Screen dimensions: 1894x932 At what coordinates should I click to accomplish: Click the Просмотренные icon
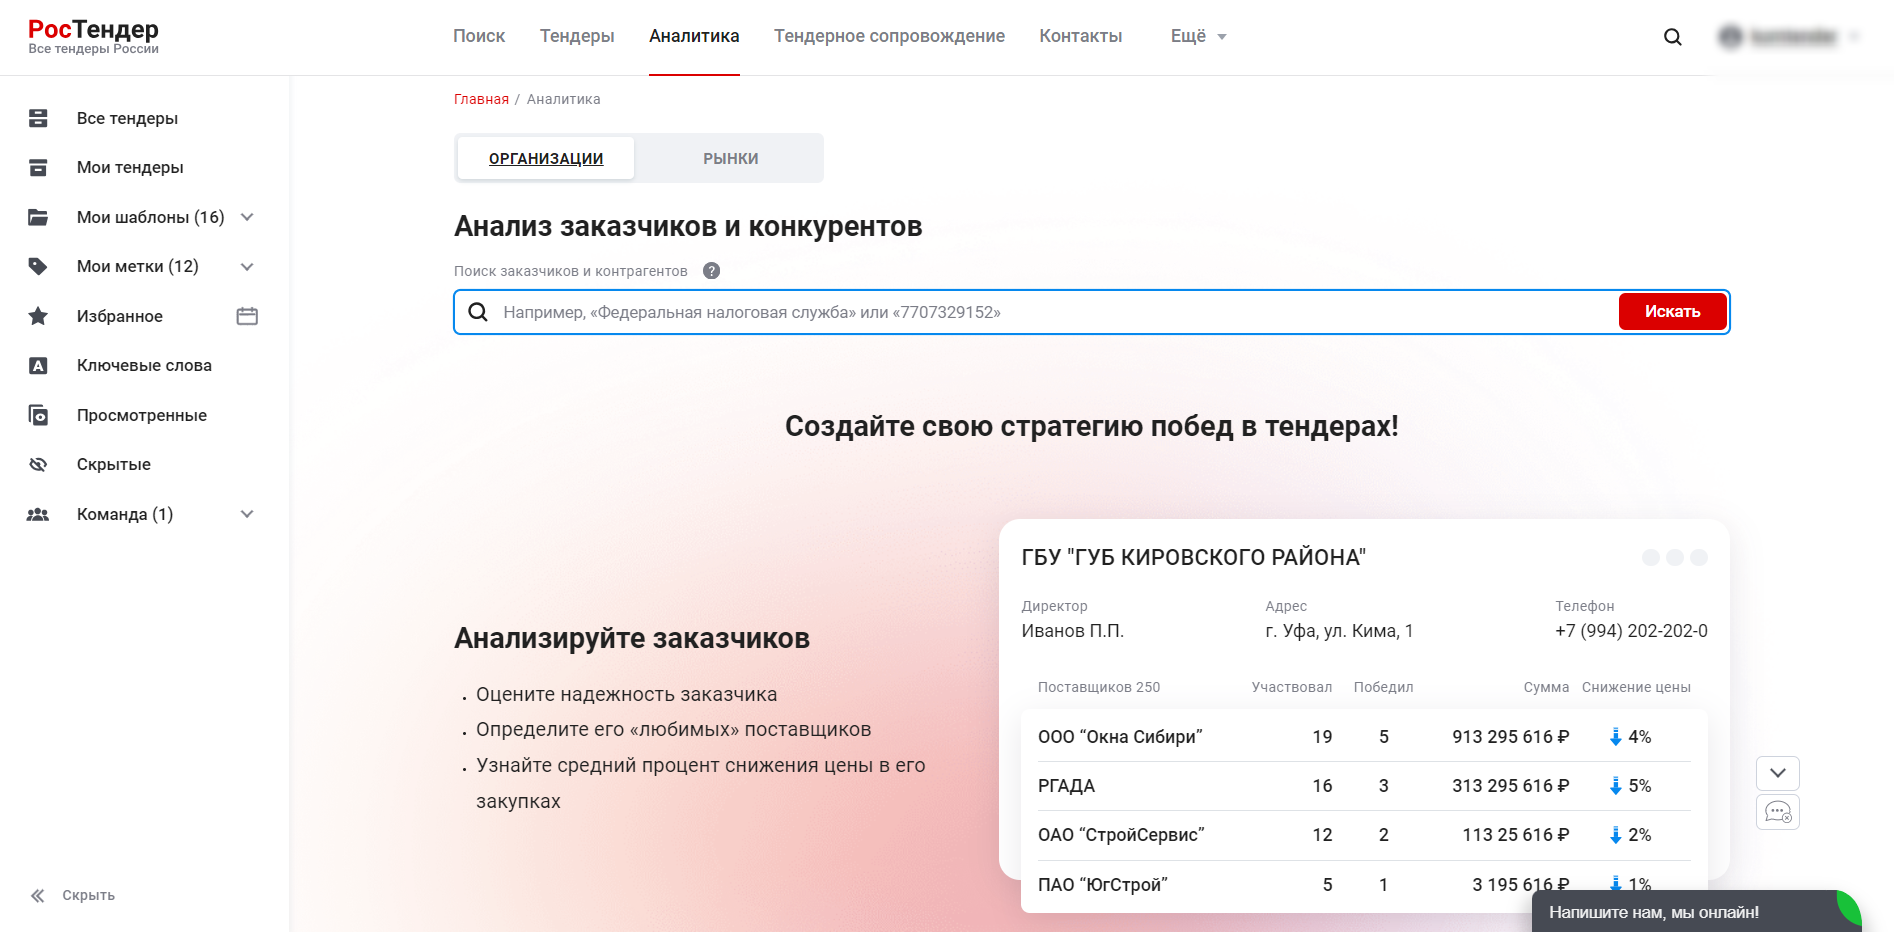click(x=38, y=415)
